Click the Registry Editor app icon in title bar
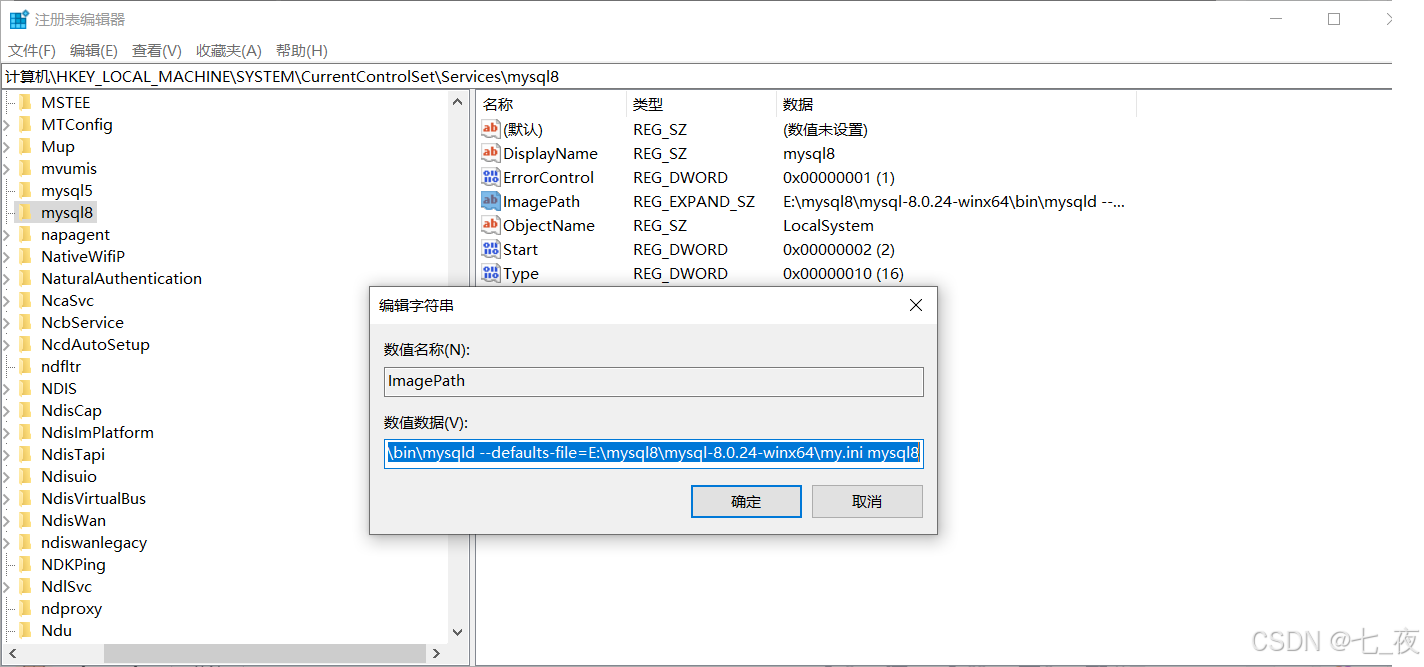1424x667 pixels. point(18,19)
